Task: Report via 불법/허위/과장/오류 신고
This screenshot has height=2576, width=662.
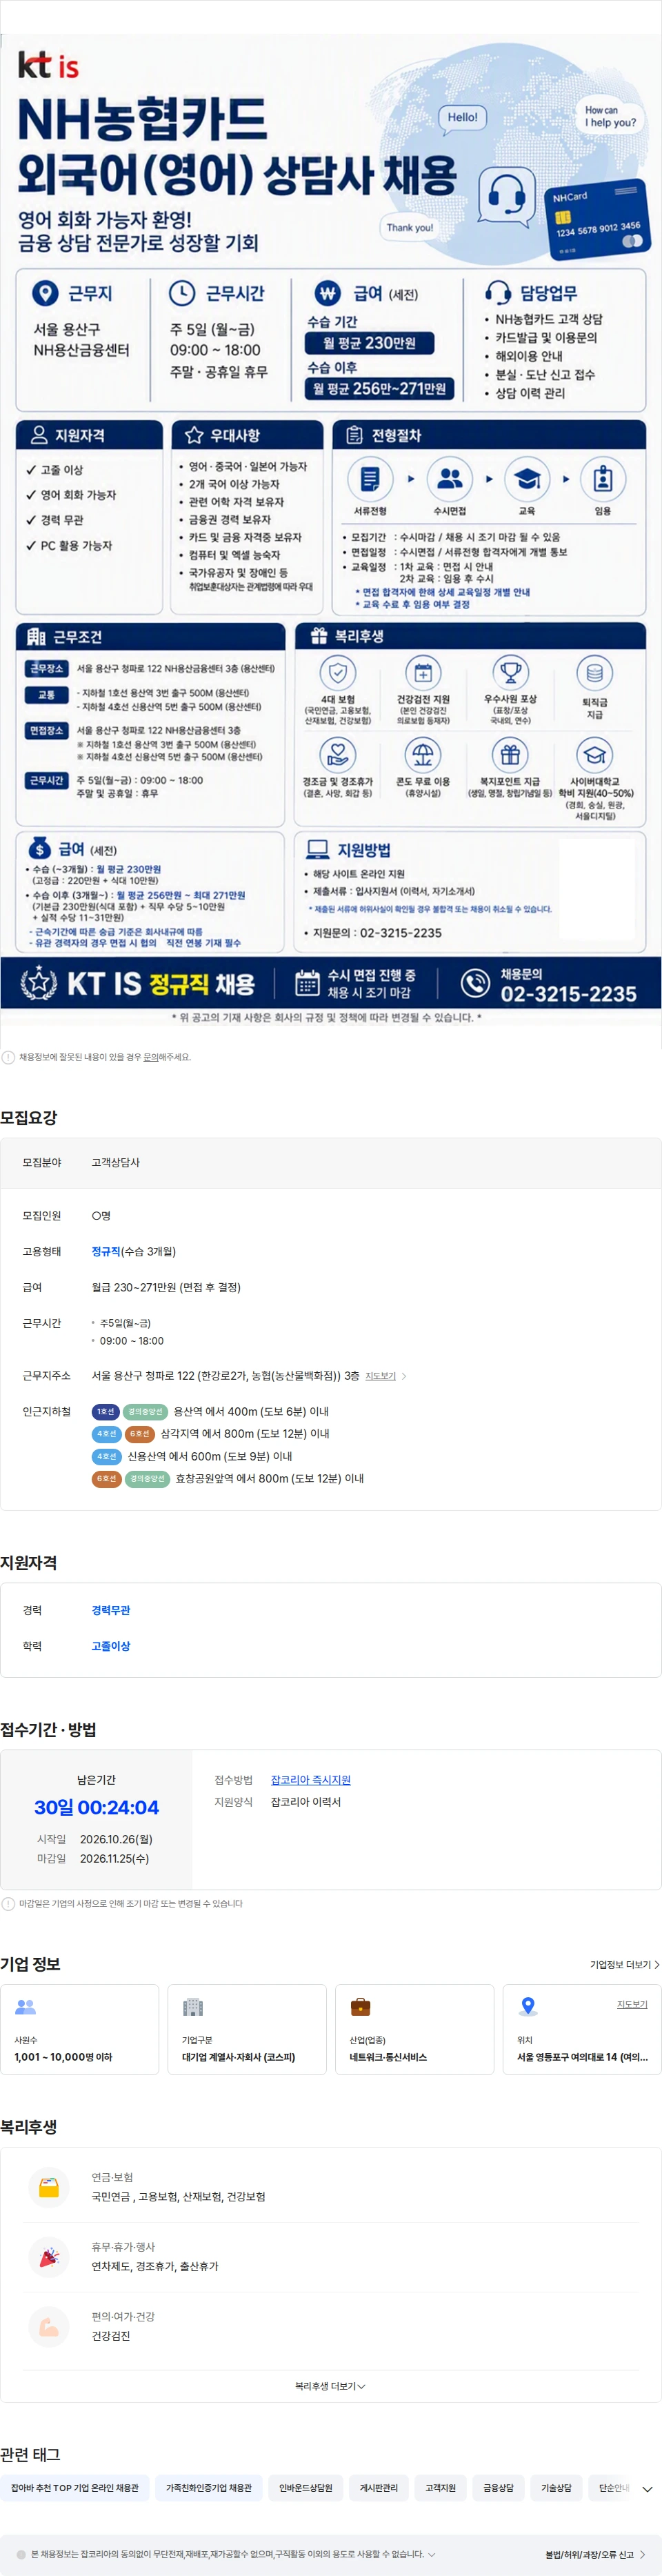Action: tap(595, 2554)
